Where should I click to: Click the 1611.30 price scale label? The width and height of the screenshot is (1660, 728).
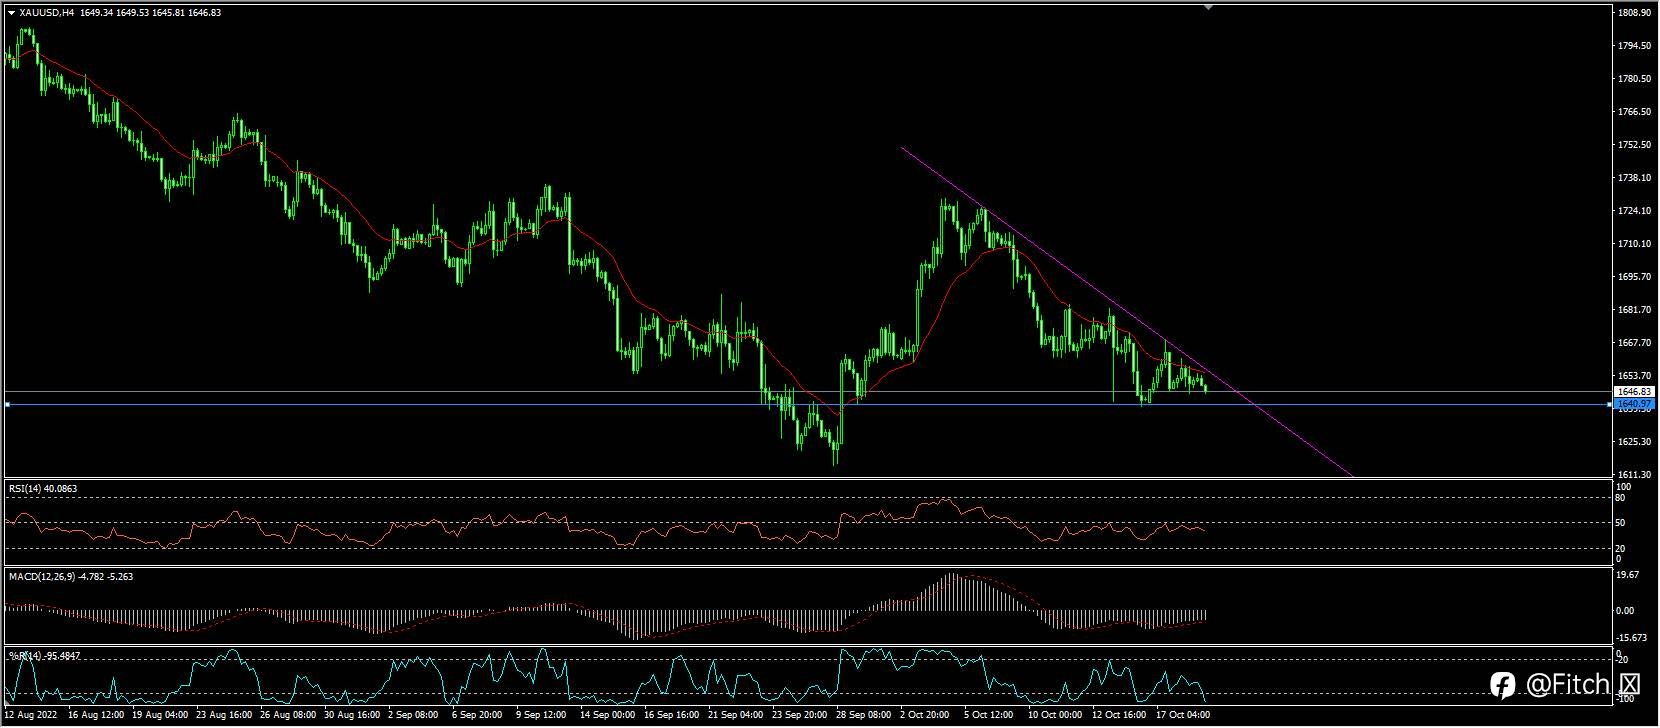coord(1632,475)
